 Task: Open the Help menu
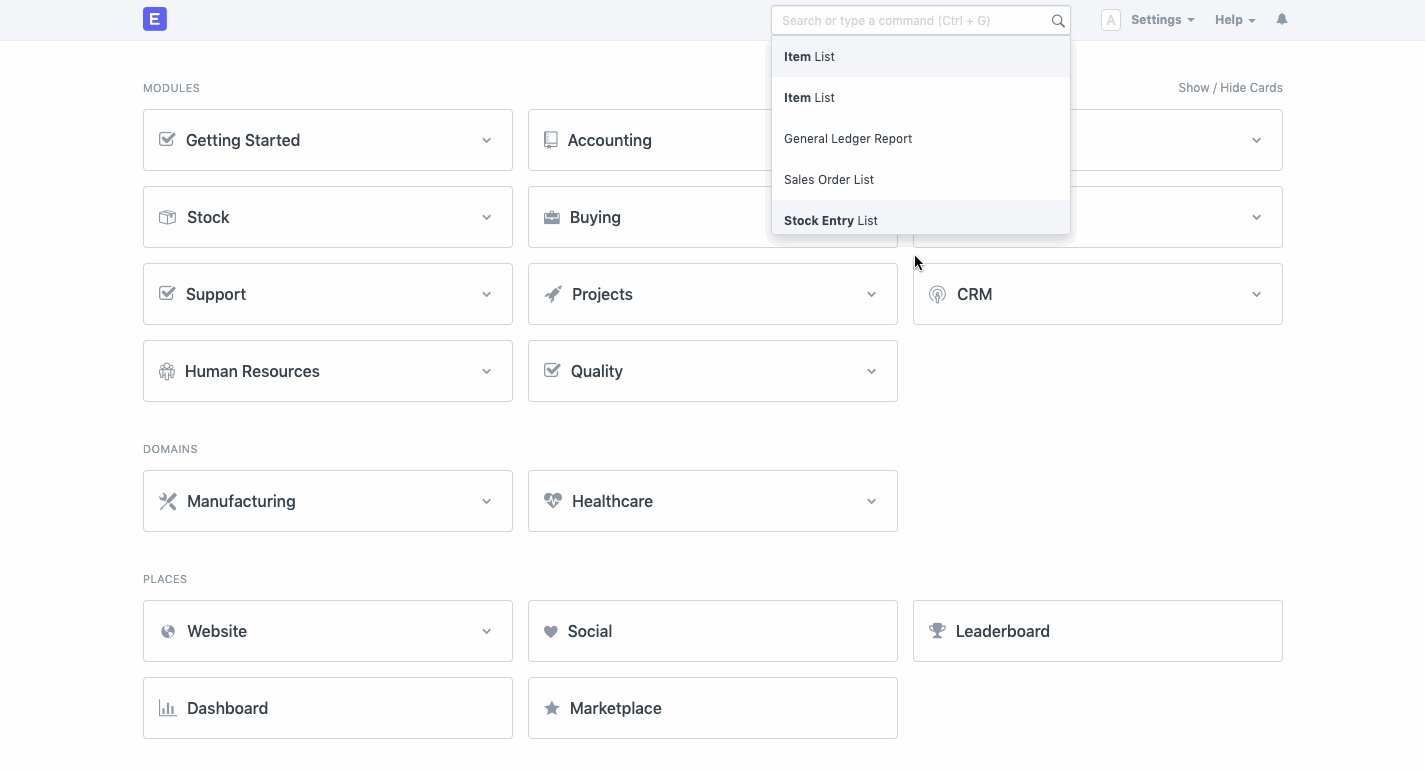(1235, 20)
